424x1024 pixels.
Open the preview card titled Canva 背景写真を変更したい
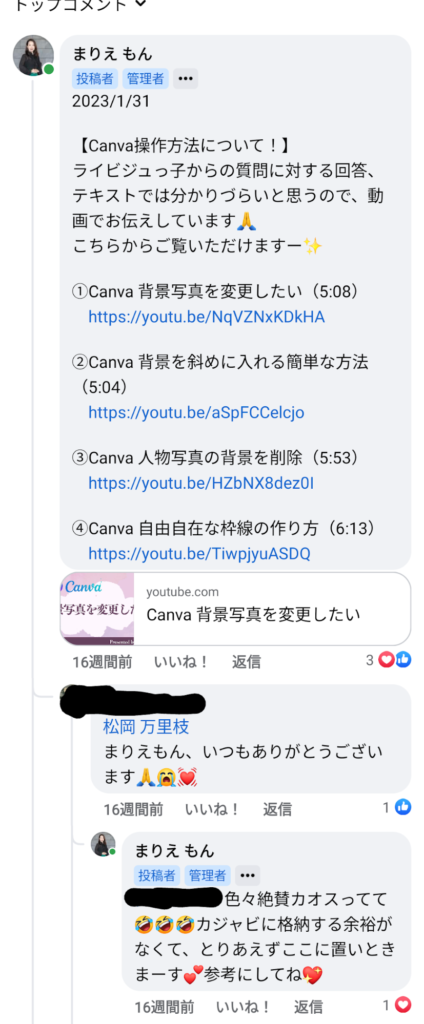235,609
